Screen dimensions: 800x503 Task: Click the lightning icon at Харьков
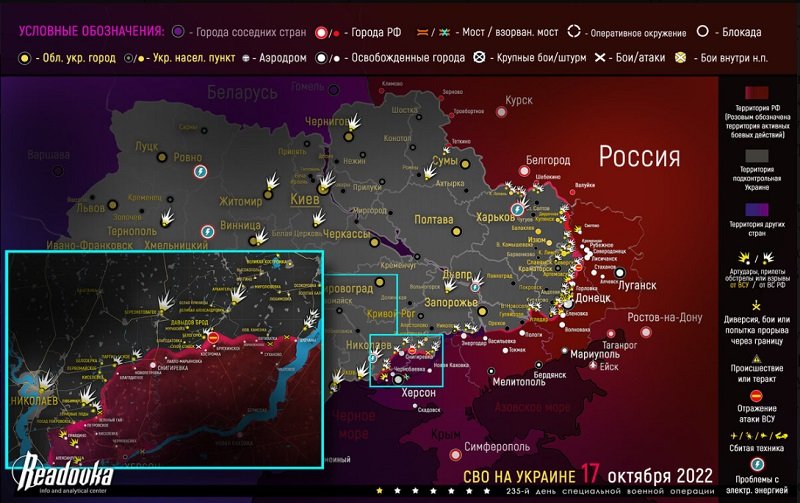click(517, 208)
